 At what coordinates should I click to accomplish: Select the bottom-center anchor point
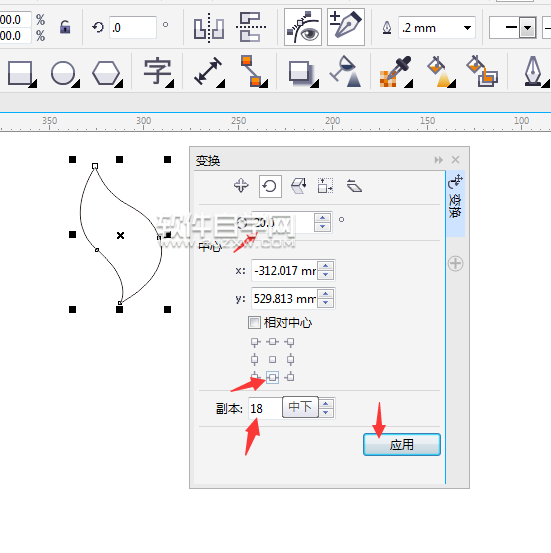pos(272,377)
